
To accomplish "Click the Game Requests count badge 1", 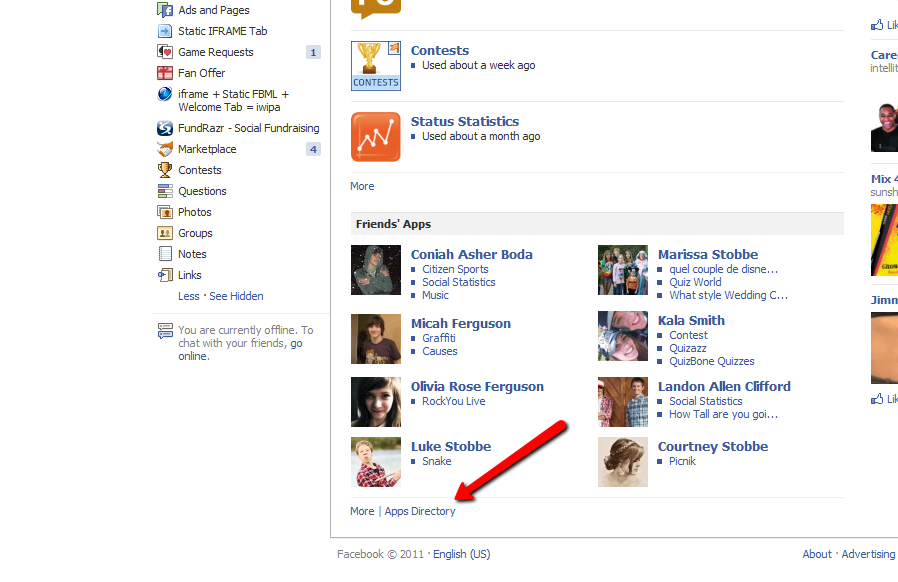I will (x=313, y=53).
